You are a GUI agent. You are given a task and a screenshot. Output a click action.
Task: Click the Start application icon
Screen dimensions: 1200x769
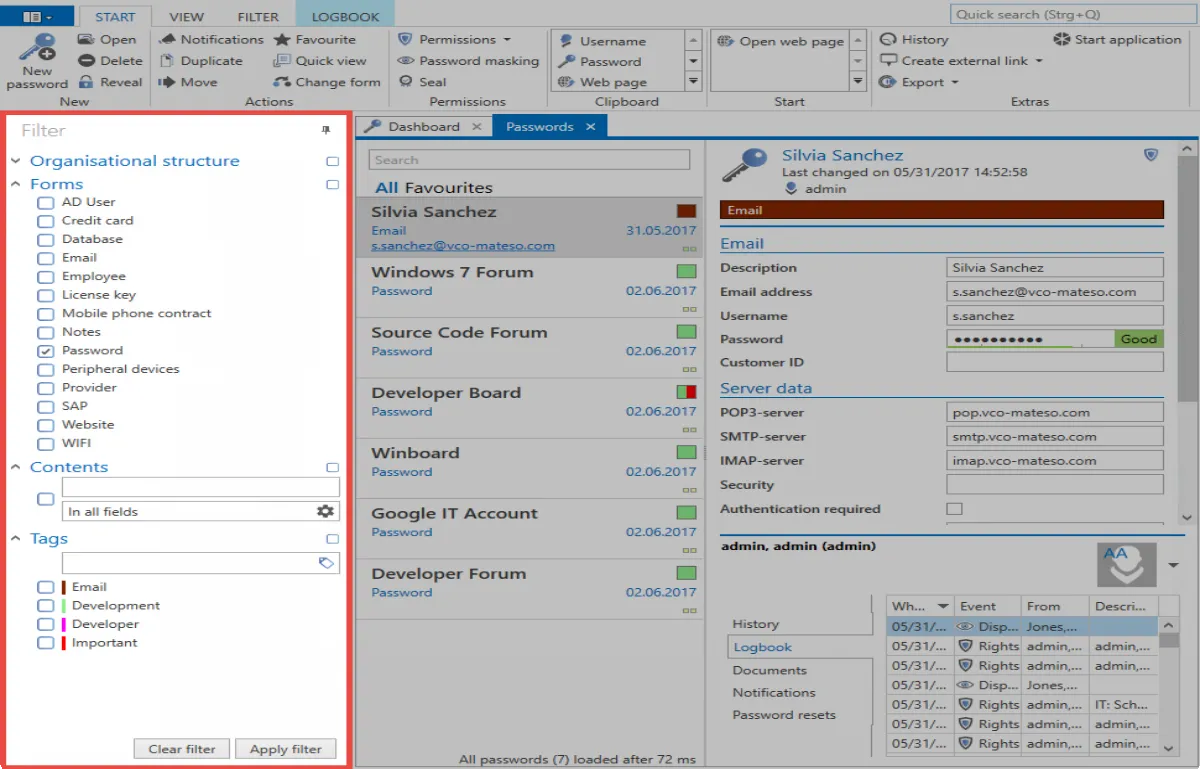tap(1061, 40)
